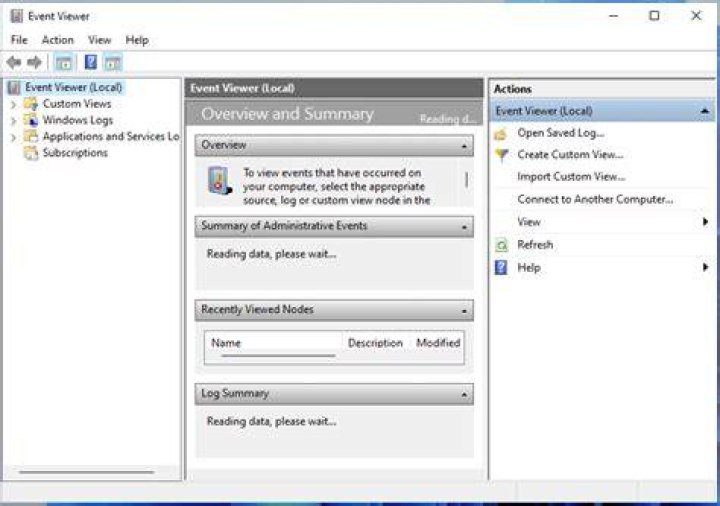The image size is (720, 506).
Task: Minimize the Event Viewer window
Action: (613, 16)
